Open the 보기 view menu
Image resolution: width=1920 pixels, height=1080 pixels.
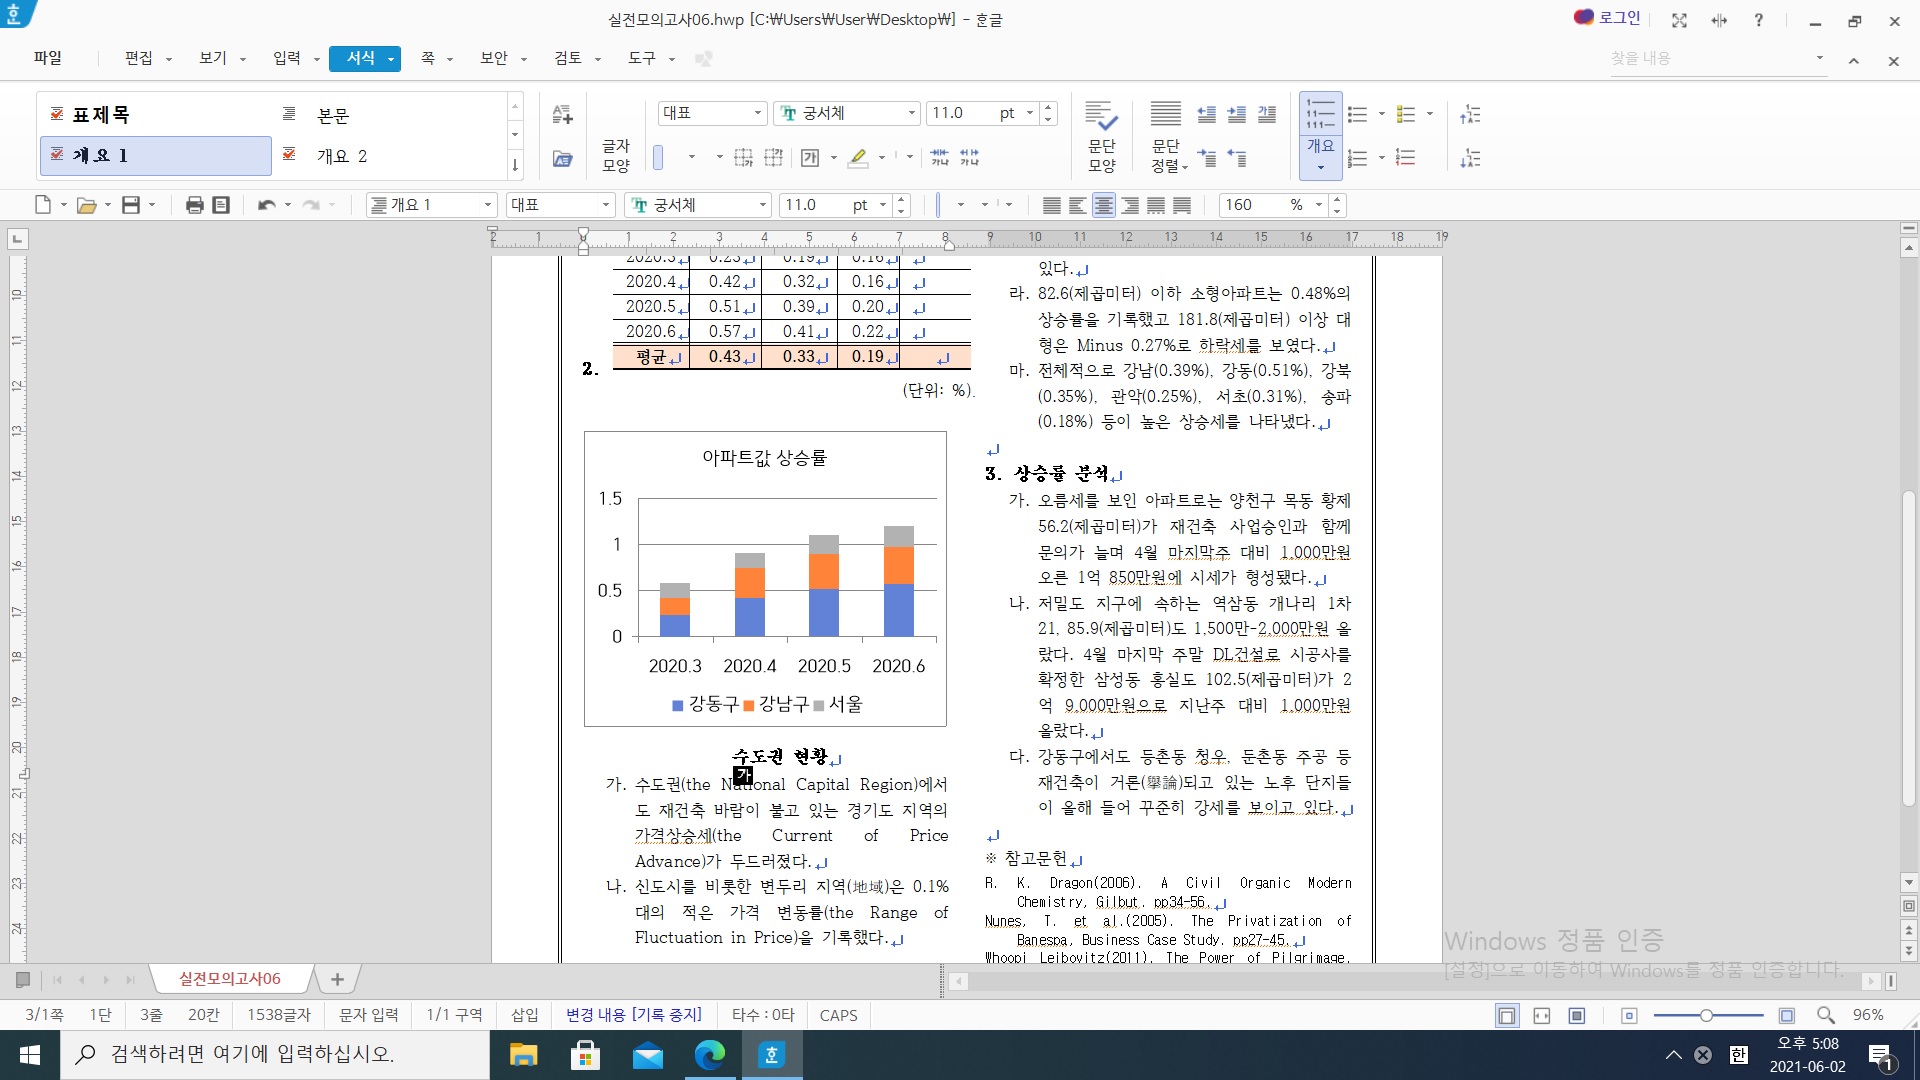(213, 58)
